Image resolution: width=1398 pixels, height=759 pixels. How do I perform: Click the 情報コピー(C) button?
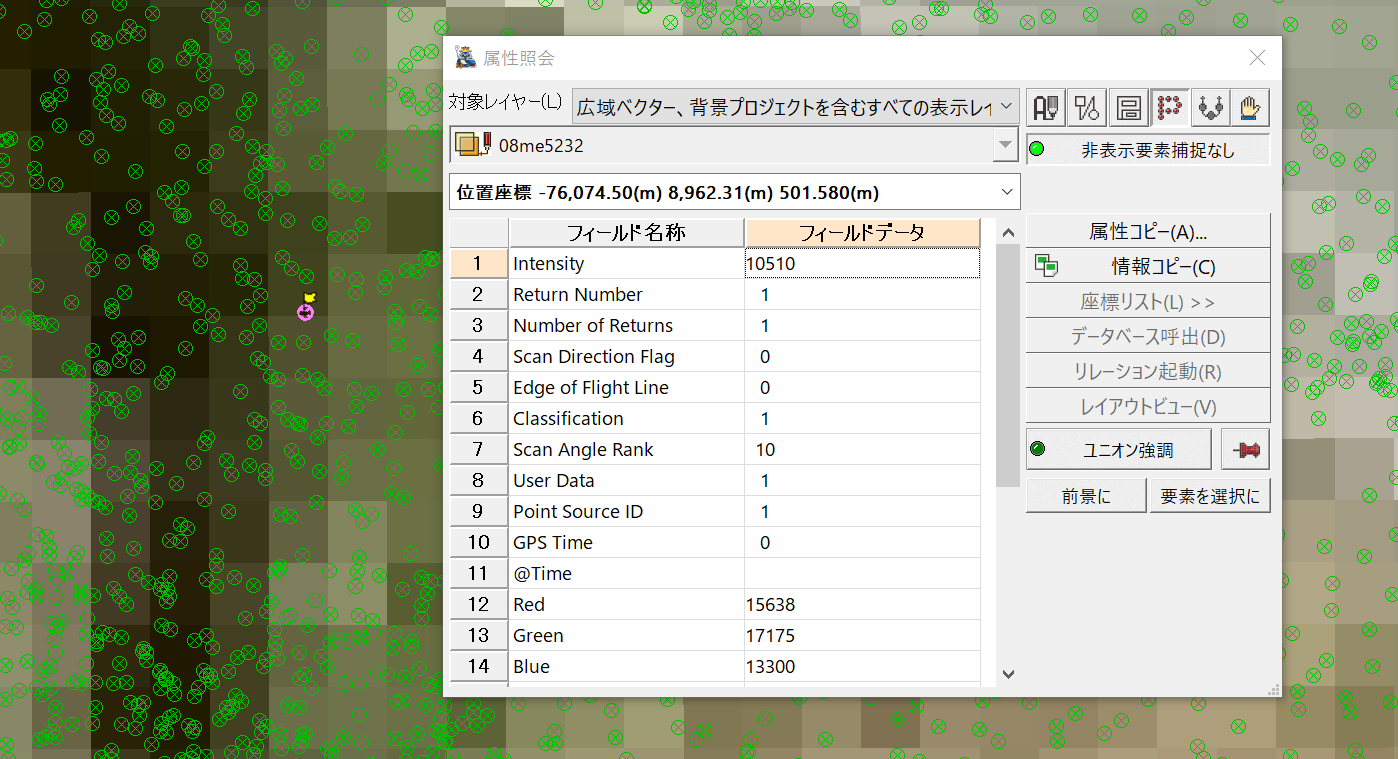coord(1148,266)
